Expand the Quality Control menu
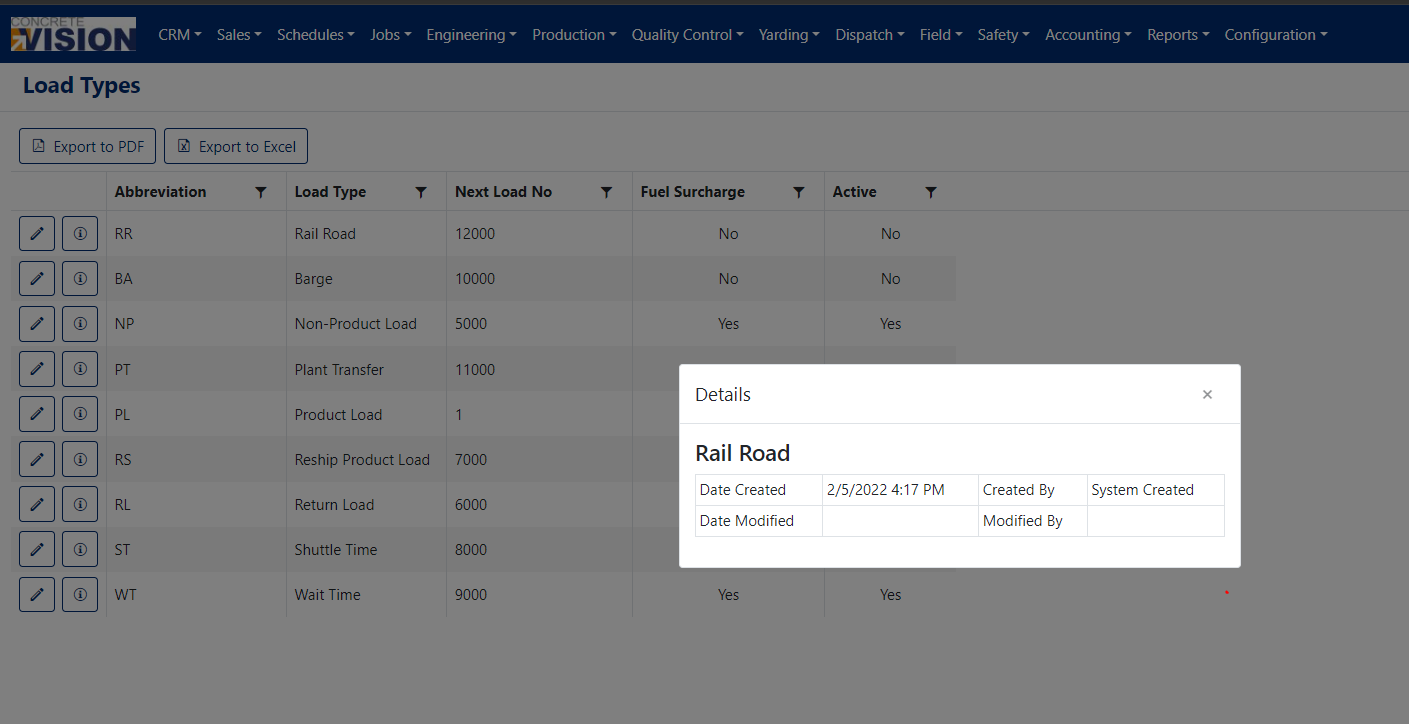Viewport: 1409px width, 724px height. pos(687,34)
